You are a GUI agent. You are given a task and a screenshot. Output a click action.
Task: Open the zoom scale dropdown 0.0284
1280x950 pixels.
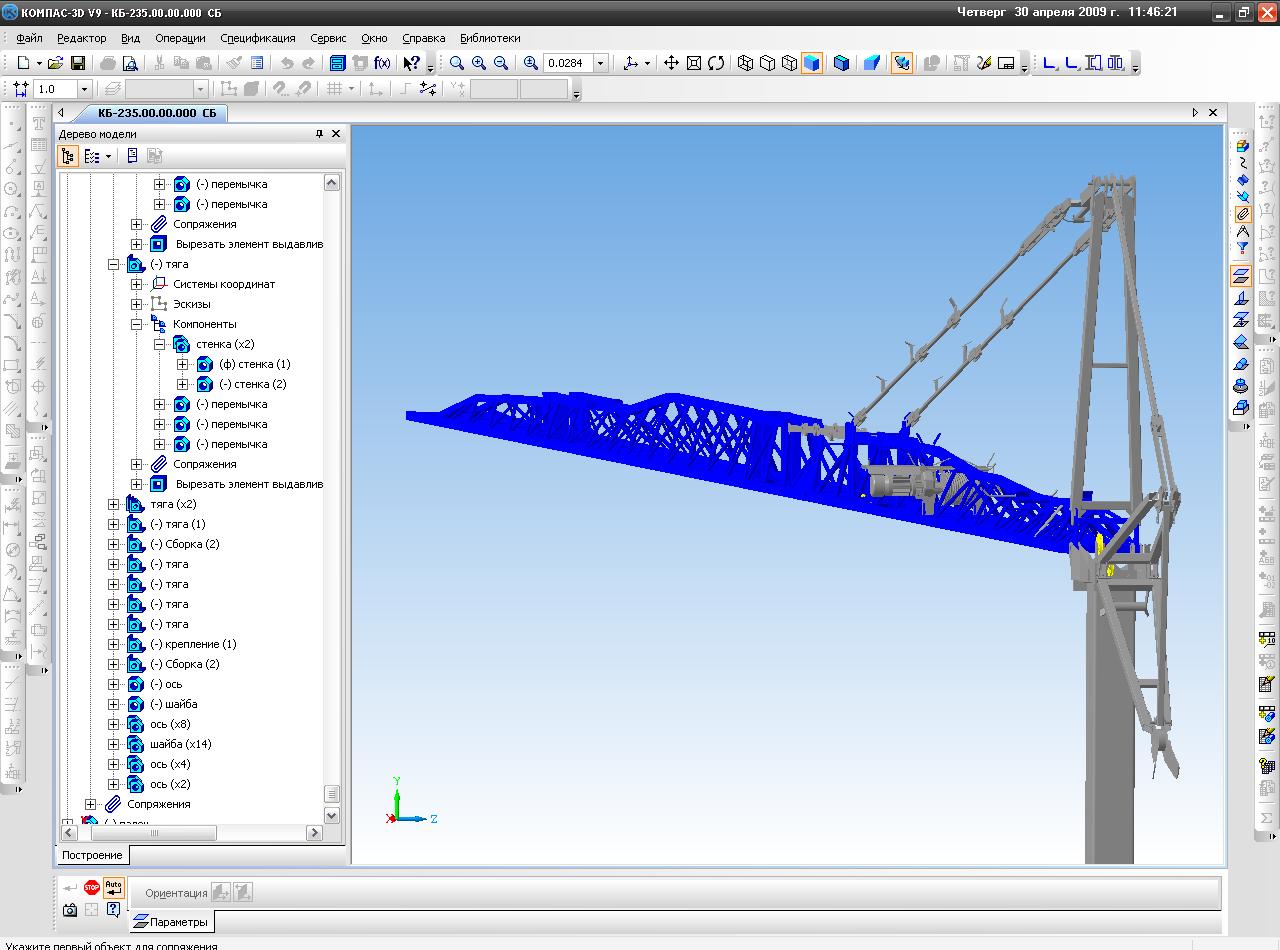coord(600,63)
